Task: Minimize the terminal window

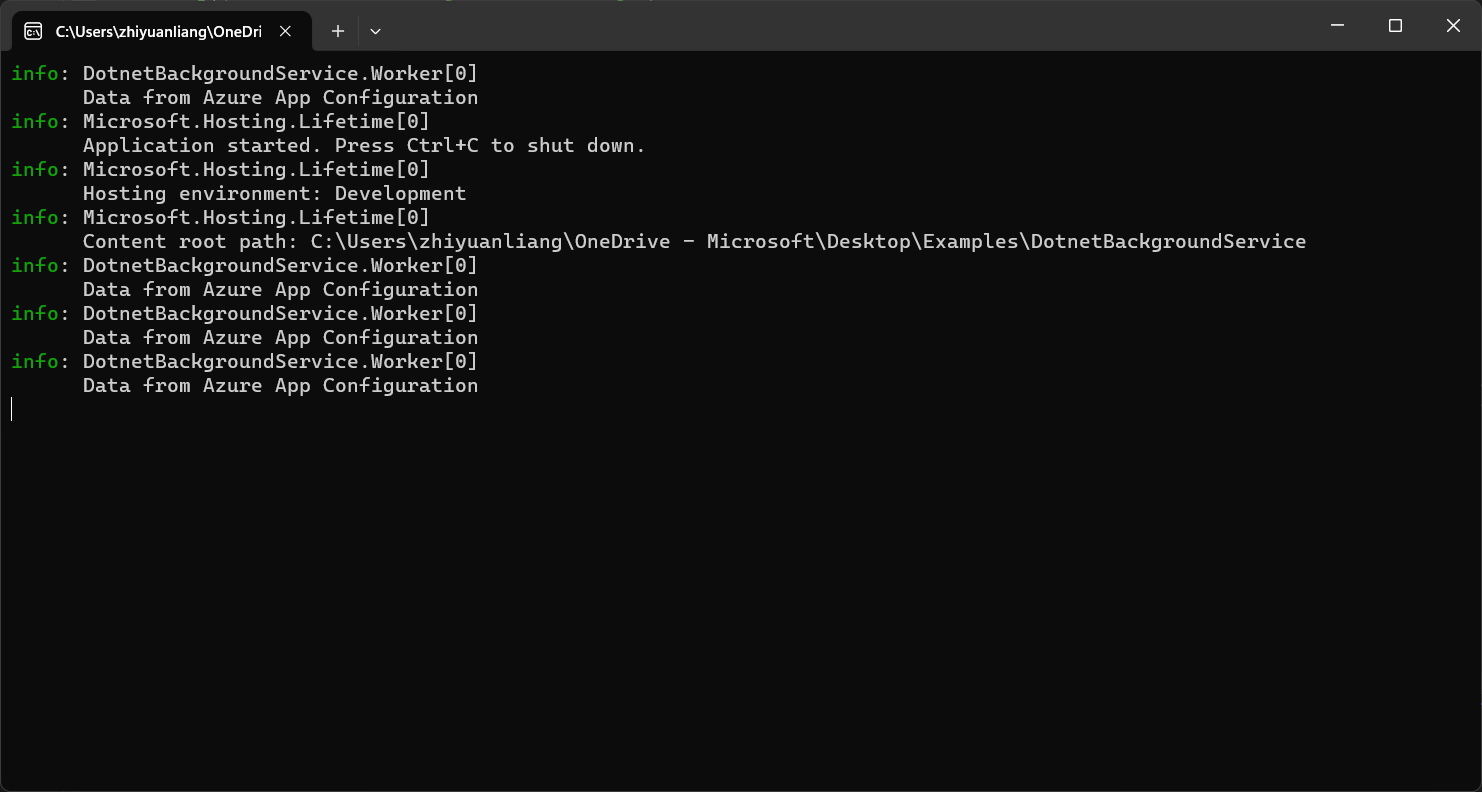Action: tap(1337, 26)
